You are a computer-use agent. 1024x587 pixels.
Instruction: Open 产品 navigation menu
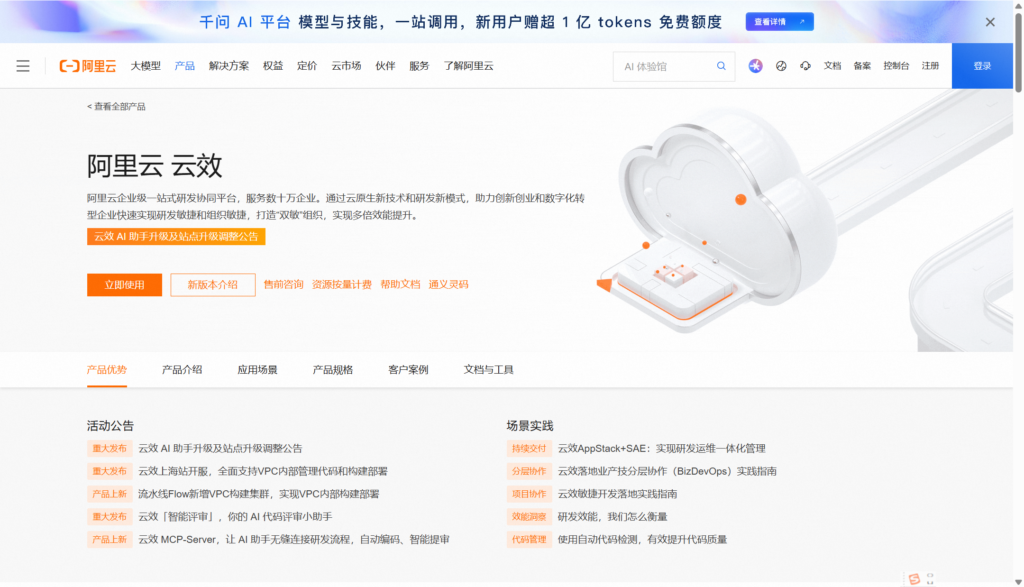click(x=185, y=66)
